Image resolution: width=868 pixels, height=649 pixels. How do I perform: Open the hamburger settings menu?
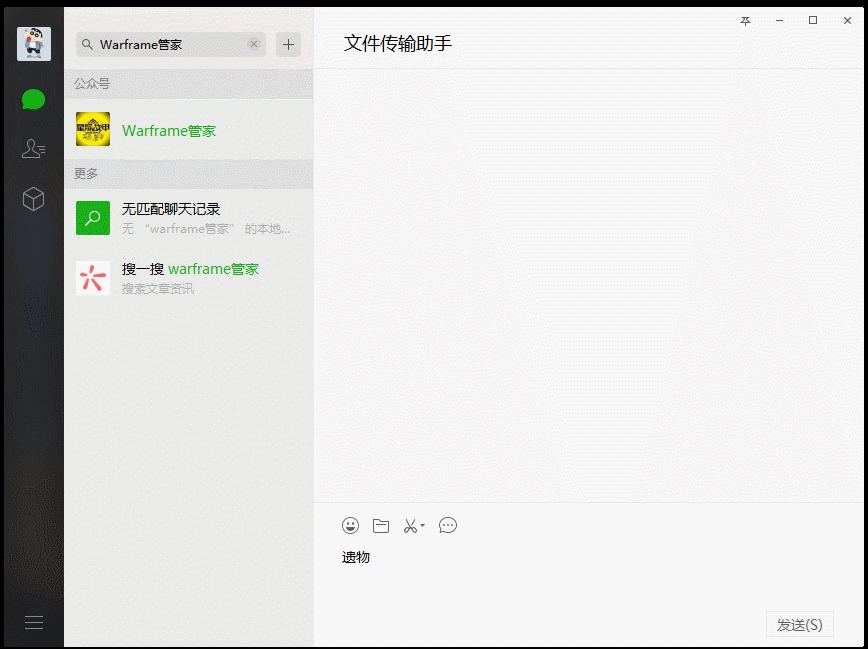click(x=34, y=622)
